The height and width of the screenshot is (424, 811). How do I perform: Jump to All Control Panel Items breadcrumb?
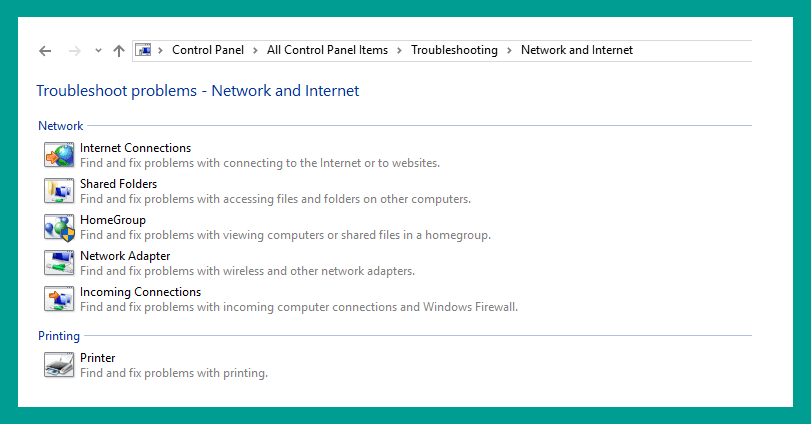click(327, 50)
